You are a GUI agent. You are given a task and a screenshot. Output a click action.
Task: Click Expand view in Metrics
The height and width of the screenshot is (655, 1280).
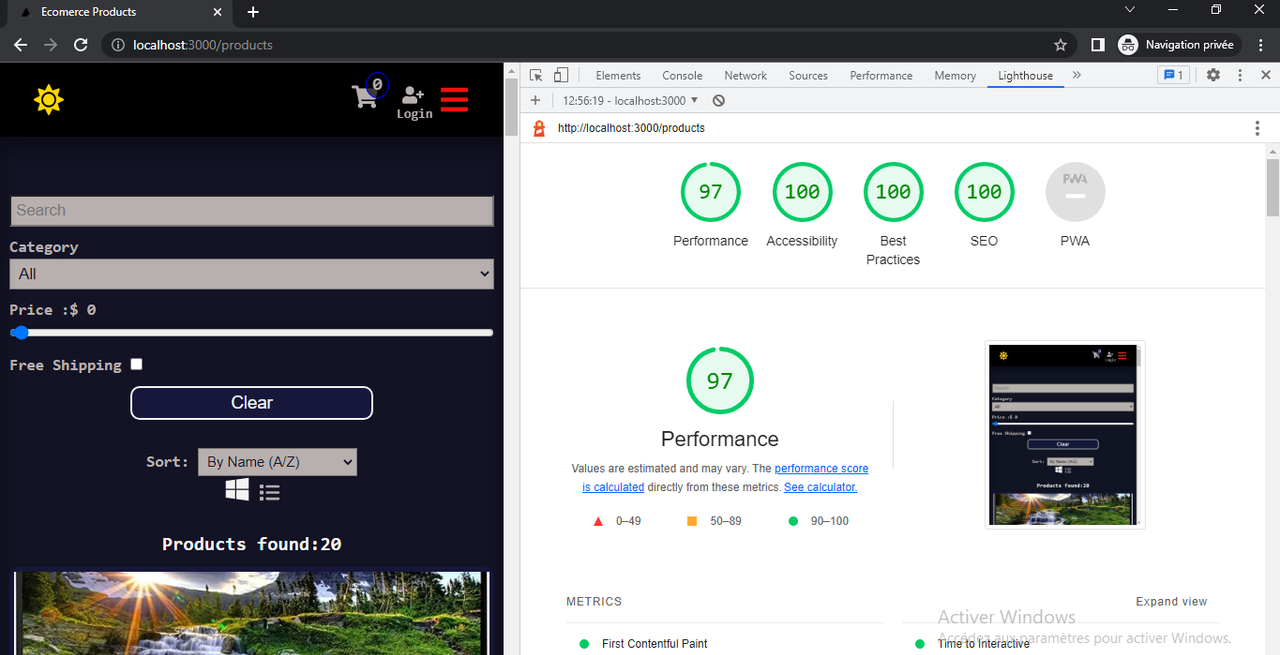point(1171,601)
